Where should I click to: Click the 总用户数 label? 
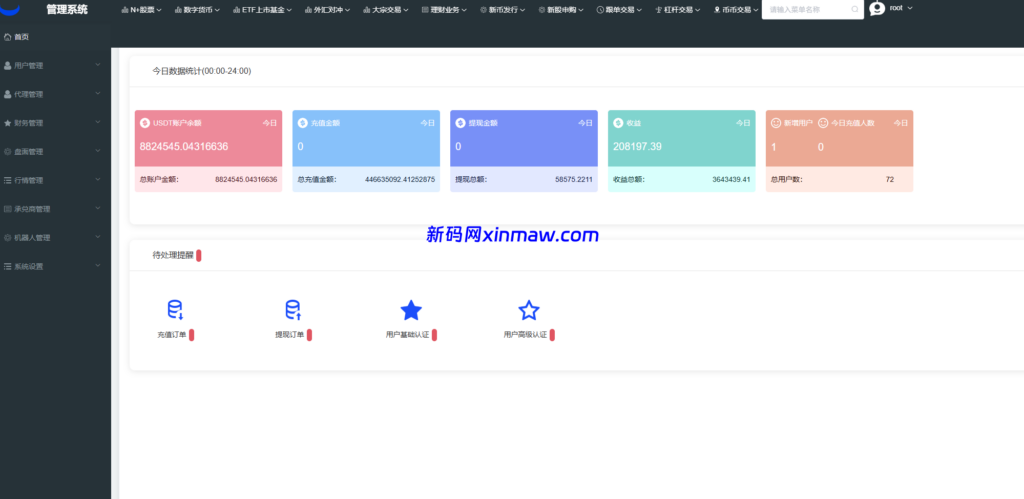pos(786,179)
